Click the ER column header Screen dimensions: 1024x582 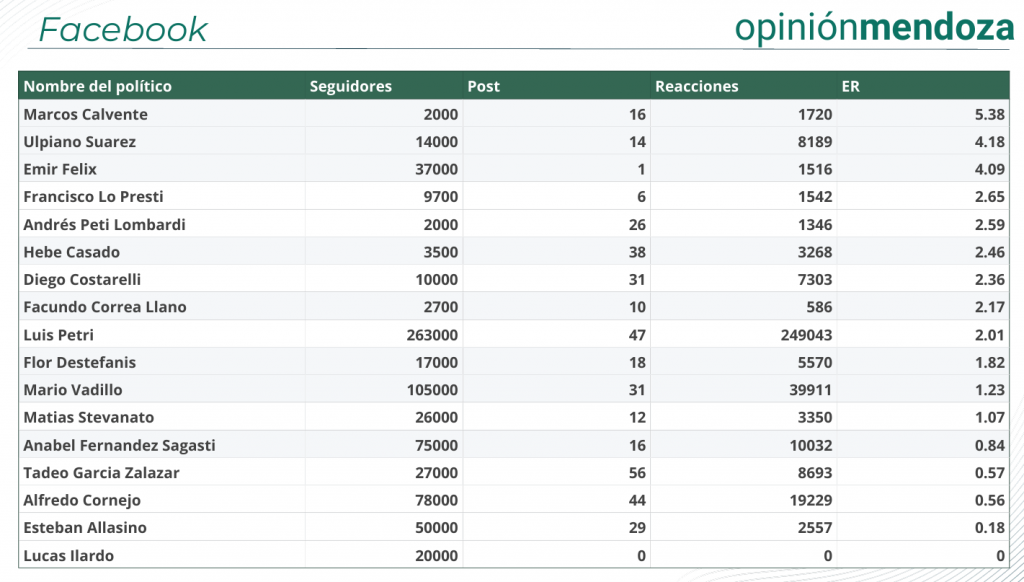[850, 86]
